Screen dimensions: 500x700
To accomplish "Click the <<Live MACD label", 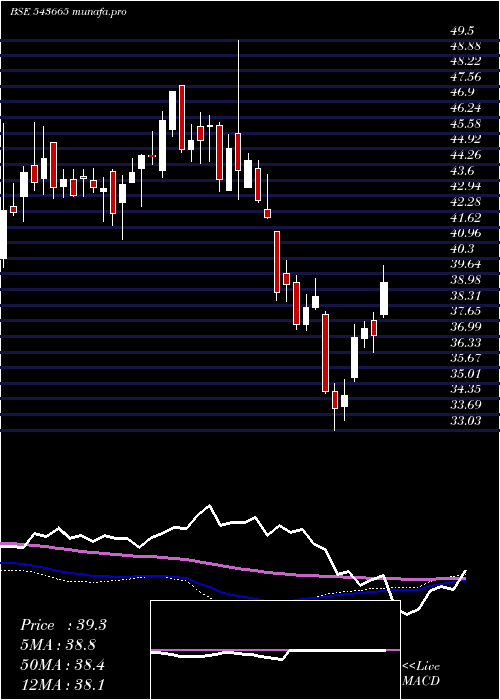I will tap(421, 674).
